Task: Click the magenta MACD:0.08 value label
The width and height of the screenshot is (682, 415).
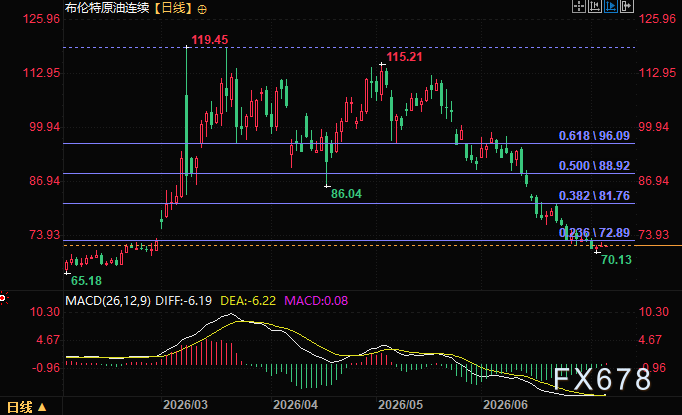Action: [316, 301]
